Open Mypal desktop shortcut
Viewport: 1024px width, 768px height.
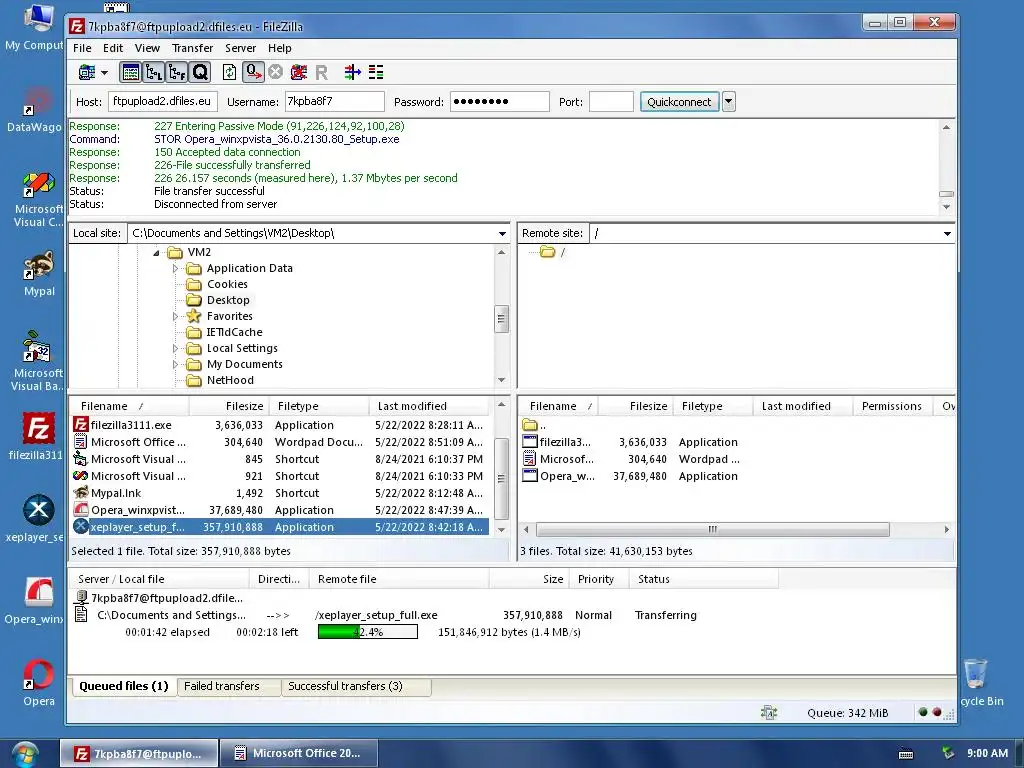[39, 274]
